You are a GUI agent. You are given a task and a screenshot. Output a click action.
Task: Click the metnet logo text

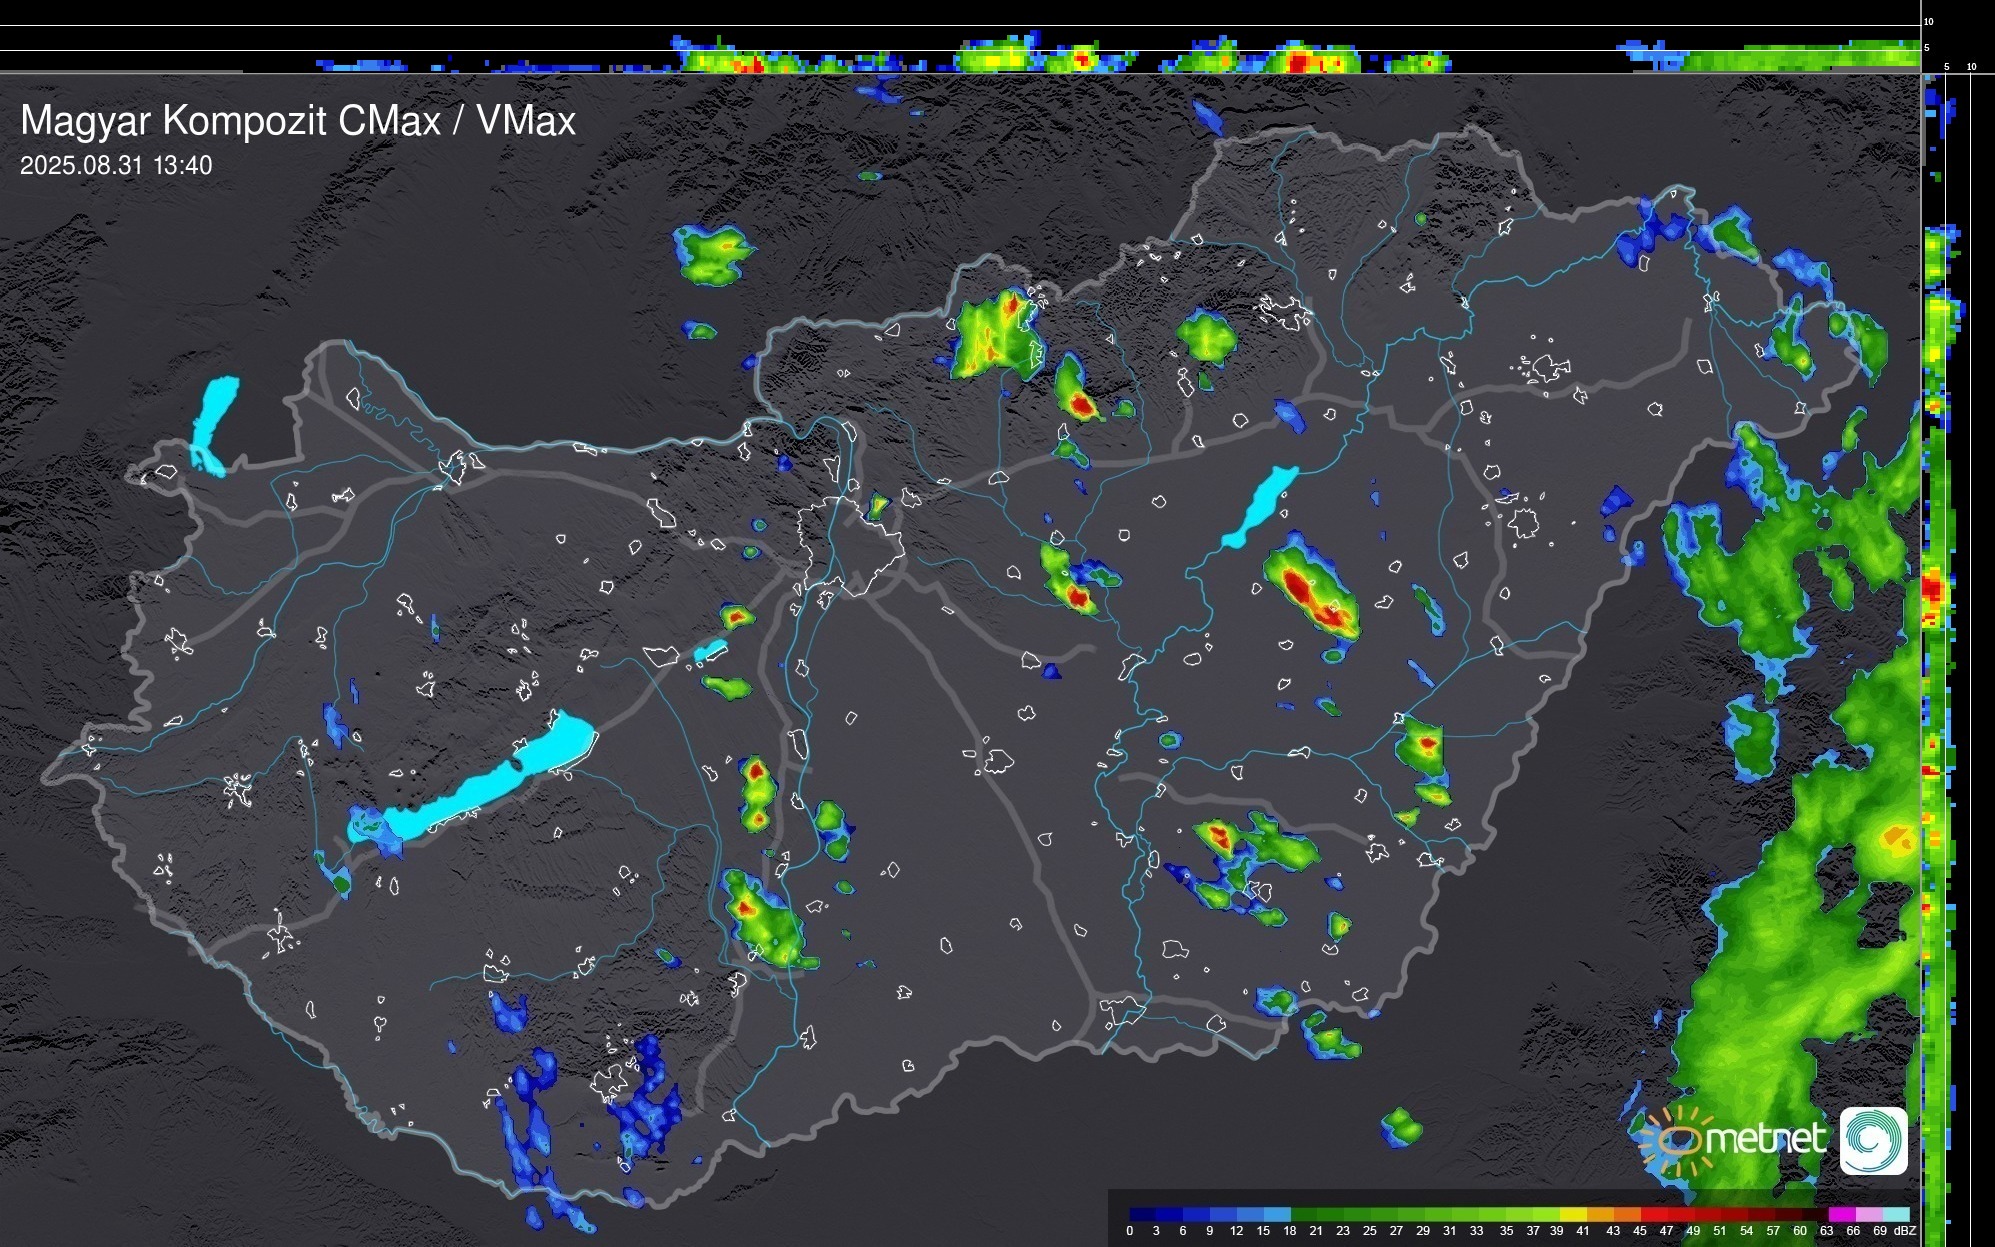click(x=1765, y=1139)
